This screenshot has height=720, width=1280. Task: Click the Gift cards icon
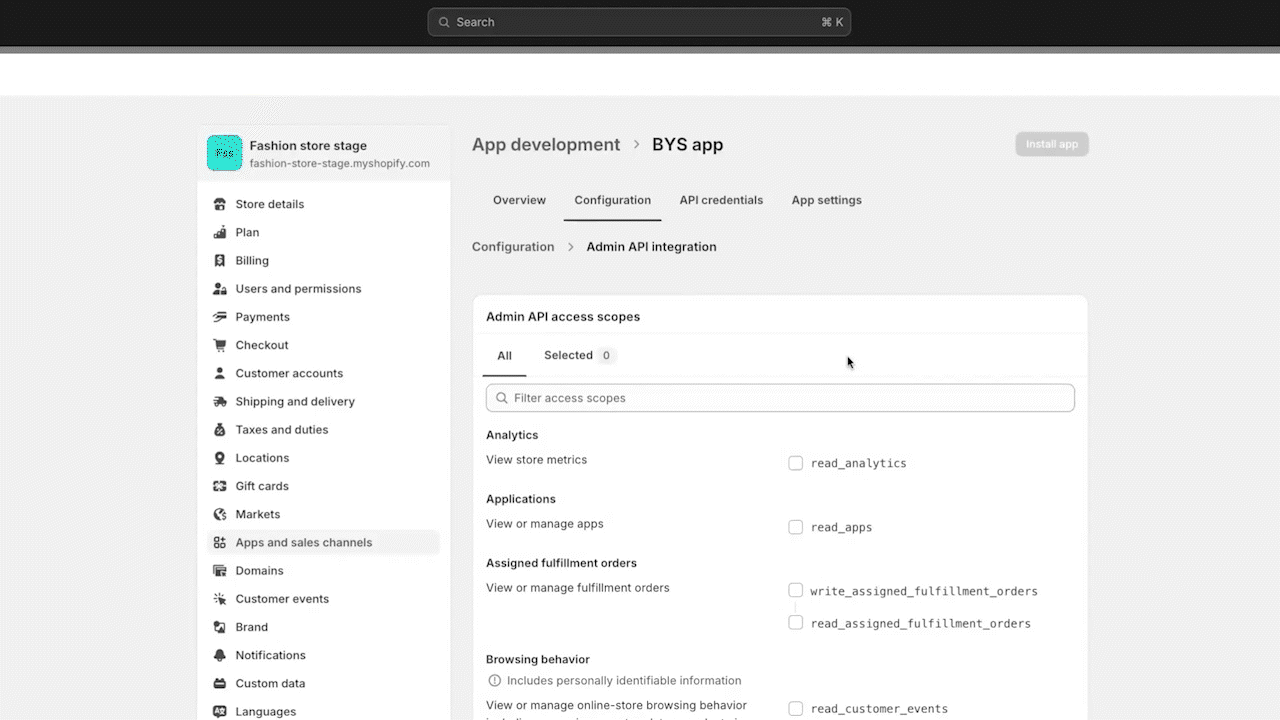pos(220,486)
